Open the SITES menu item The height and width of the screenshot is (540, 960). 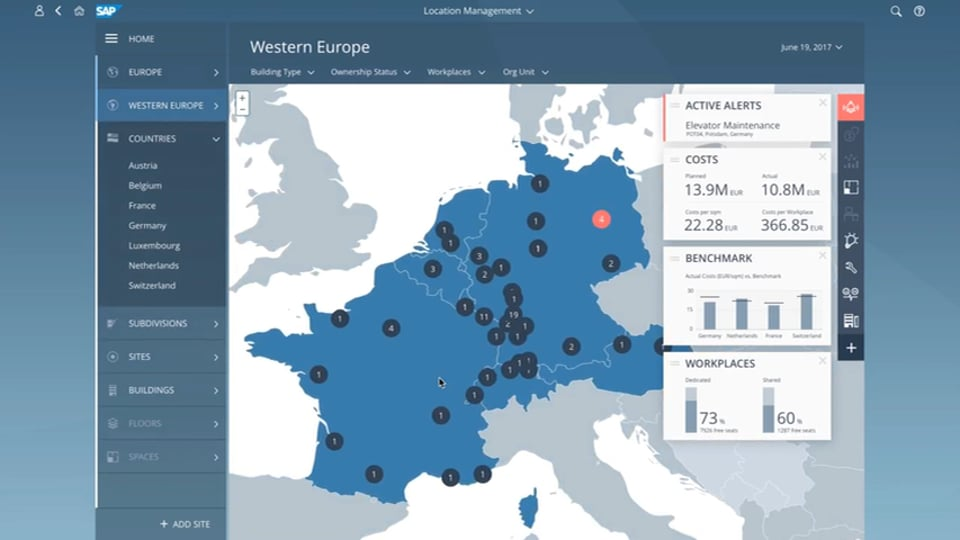tap(162, 357)
